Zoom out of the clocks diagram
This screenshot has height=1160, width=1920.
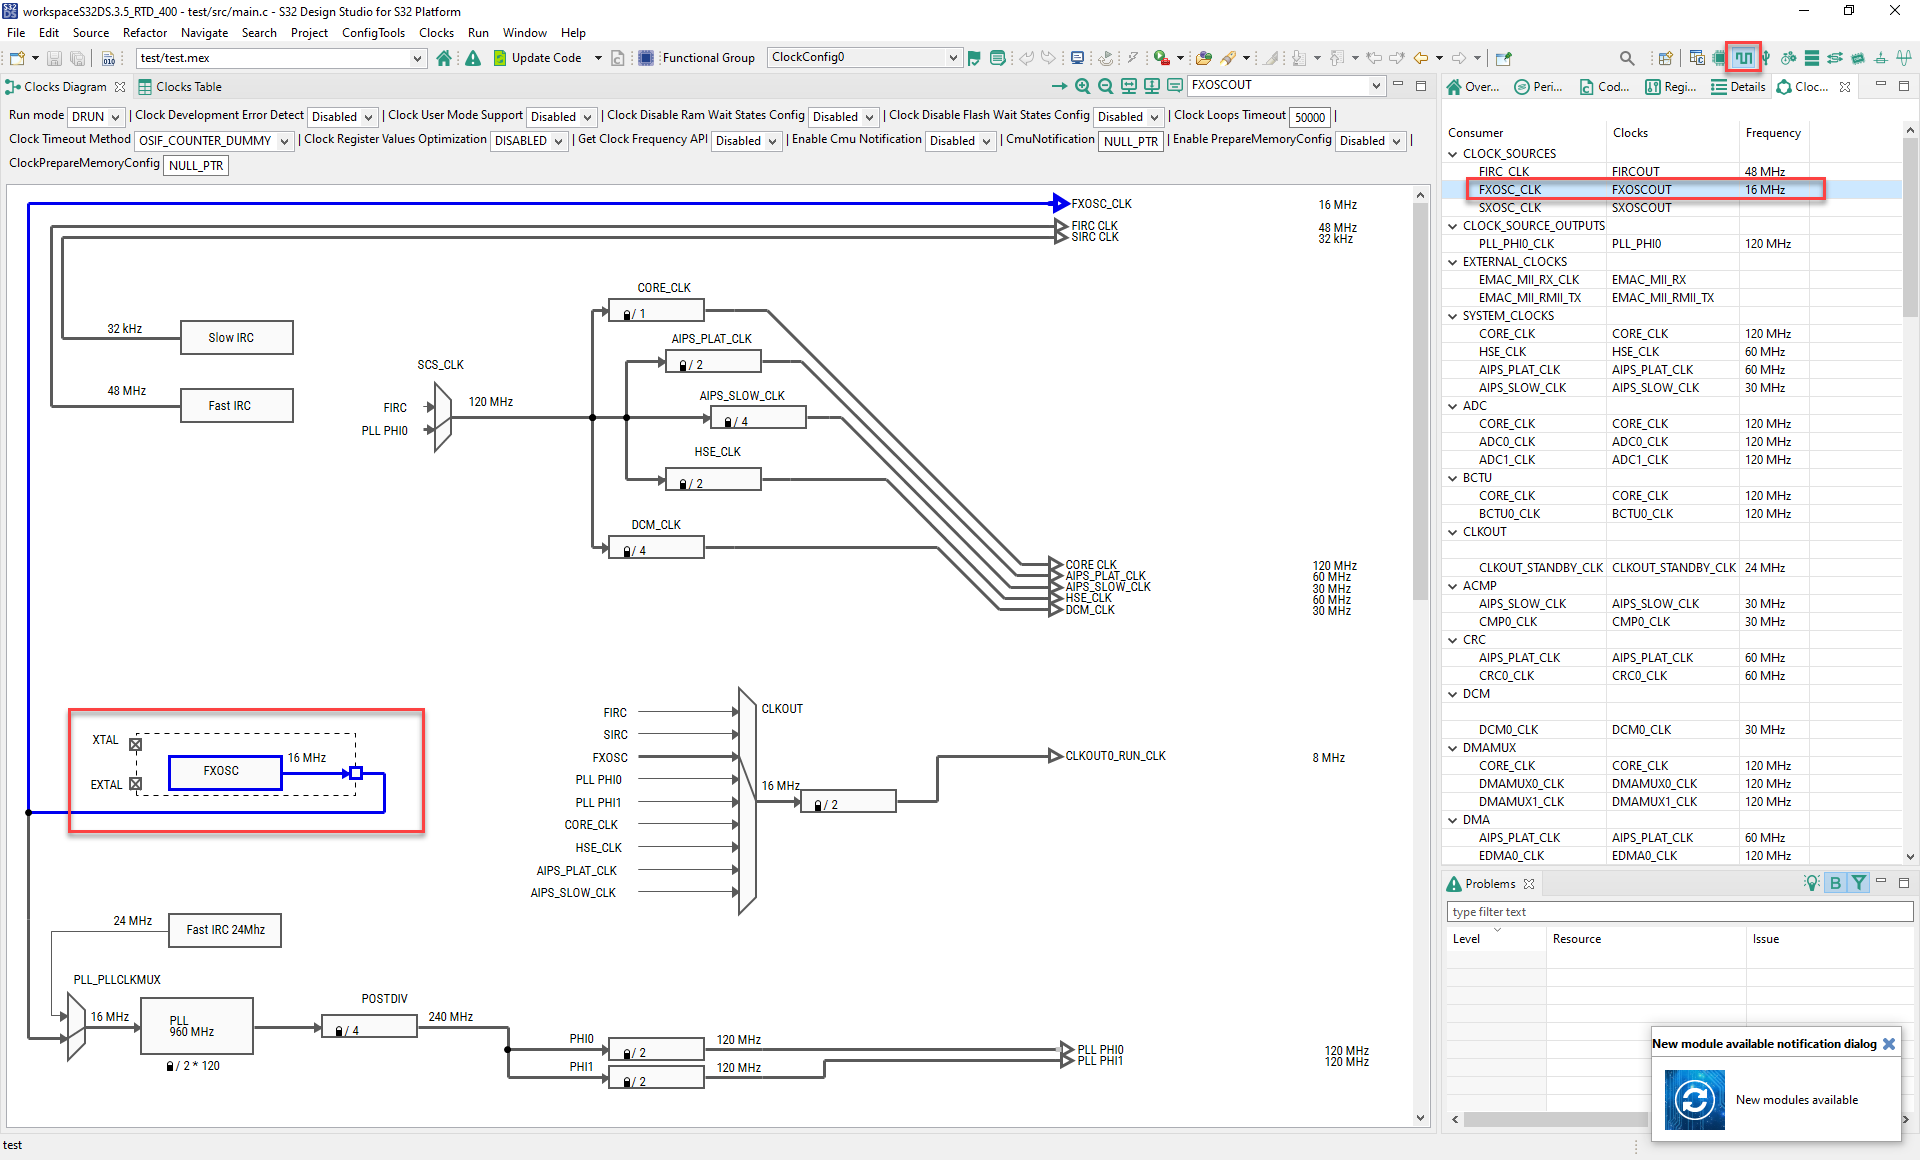[x=1106, y=86]
